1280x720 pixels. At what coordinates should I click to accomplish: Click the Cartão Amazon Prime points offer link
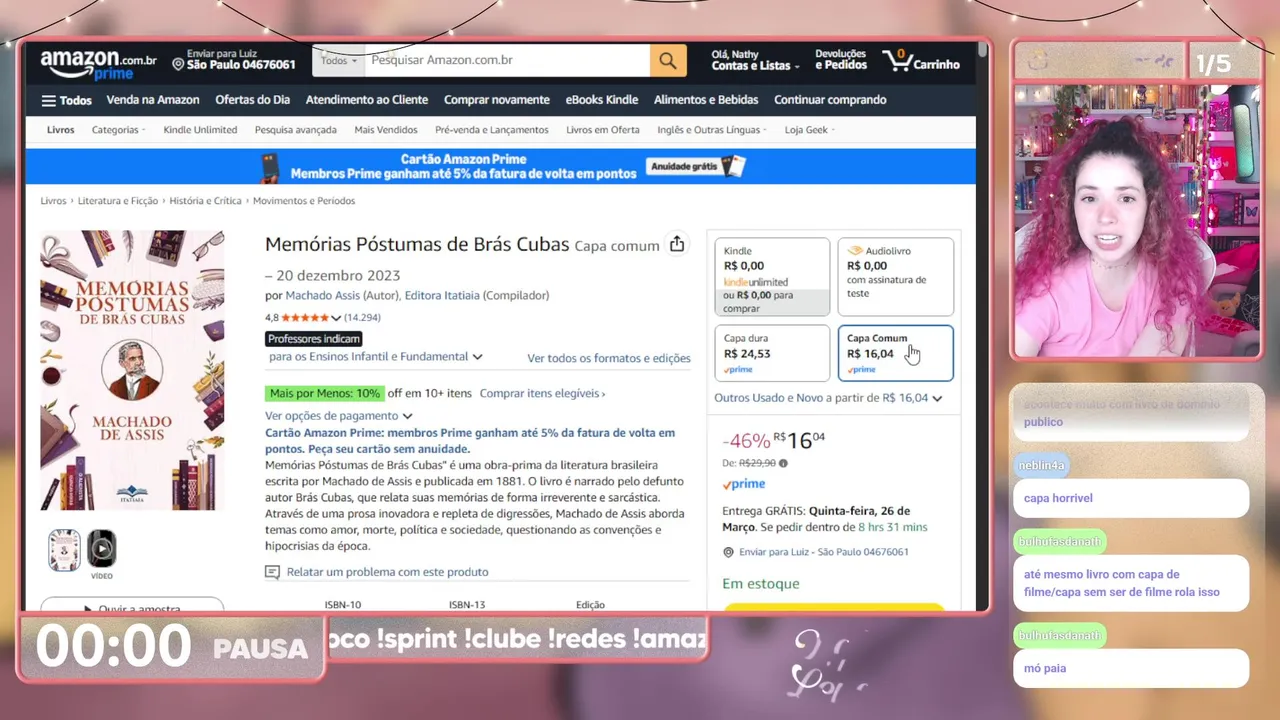click(470, 441)
